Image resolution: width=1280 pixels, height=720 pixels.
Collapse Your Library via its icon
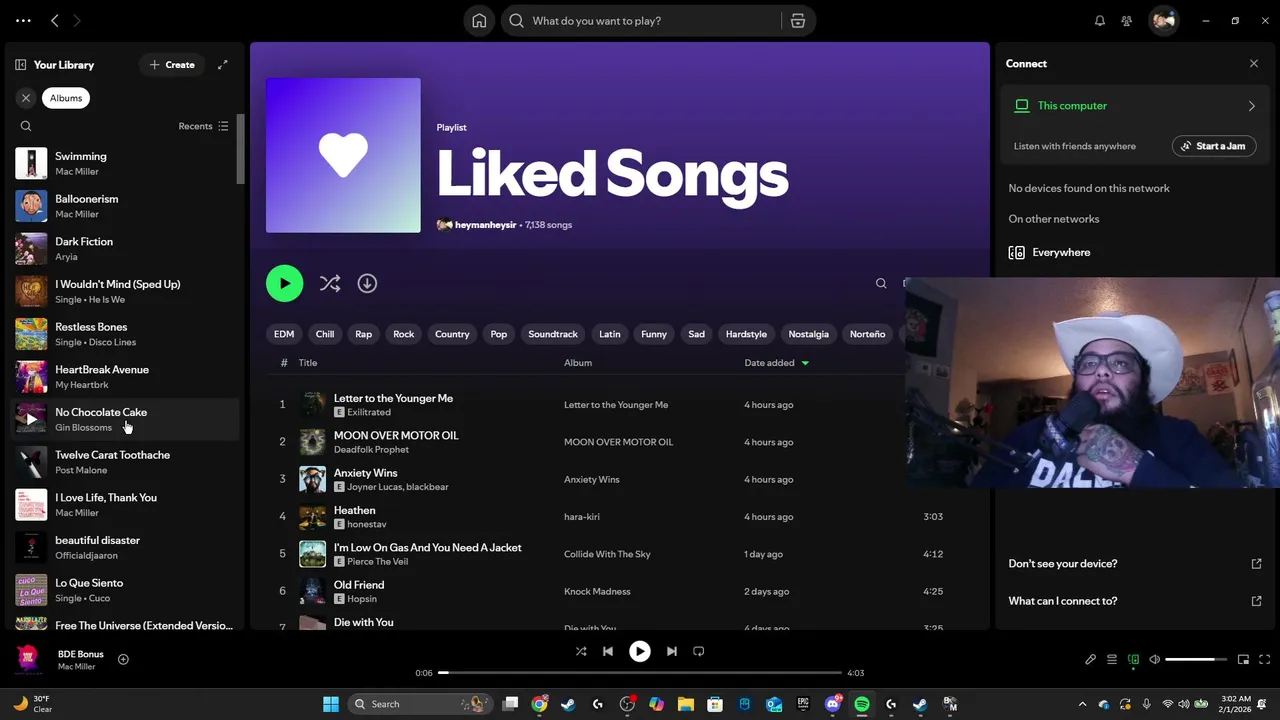tap(20, 65)
